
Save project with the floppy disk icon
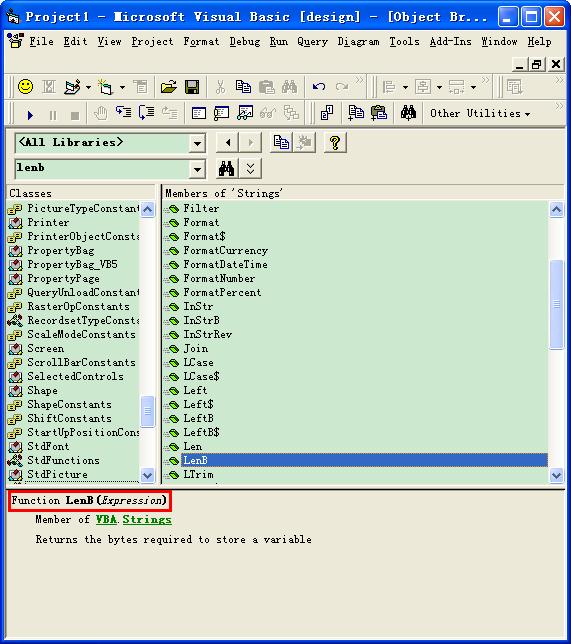pos(192,87)
